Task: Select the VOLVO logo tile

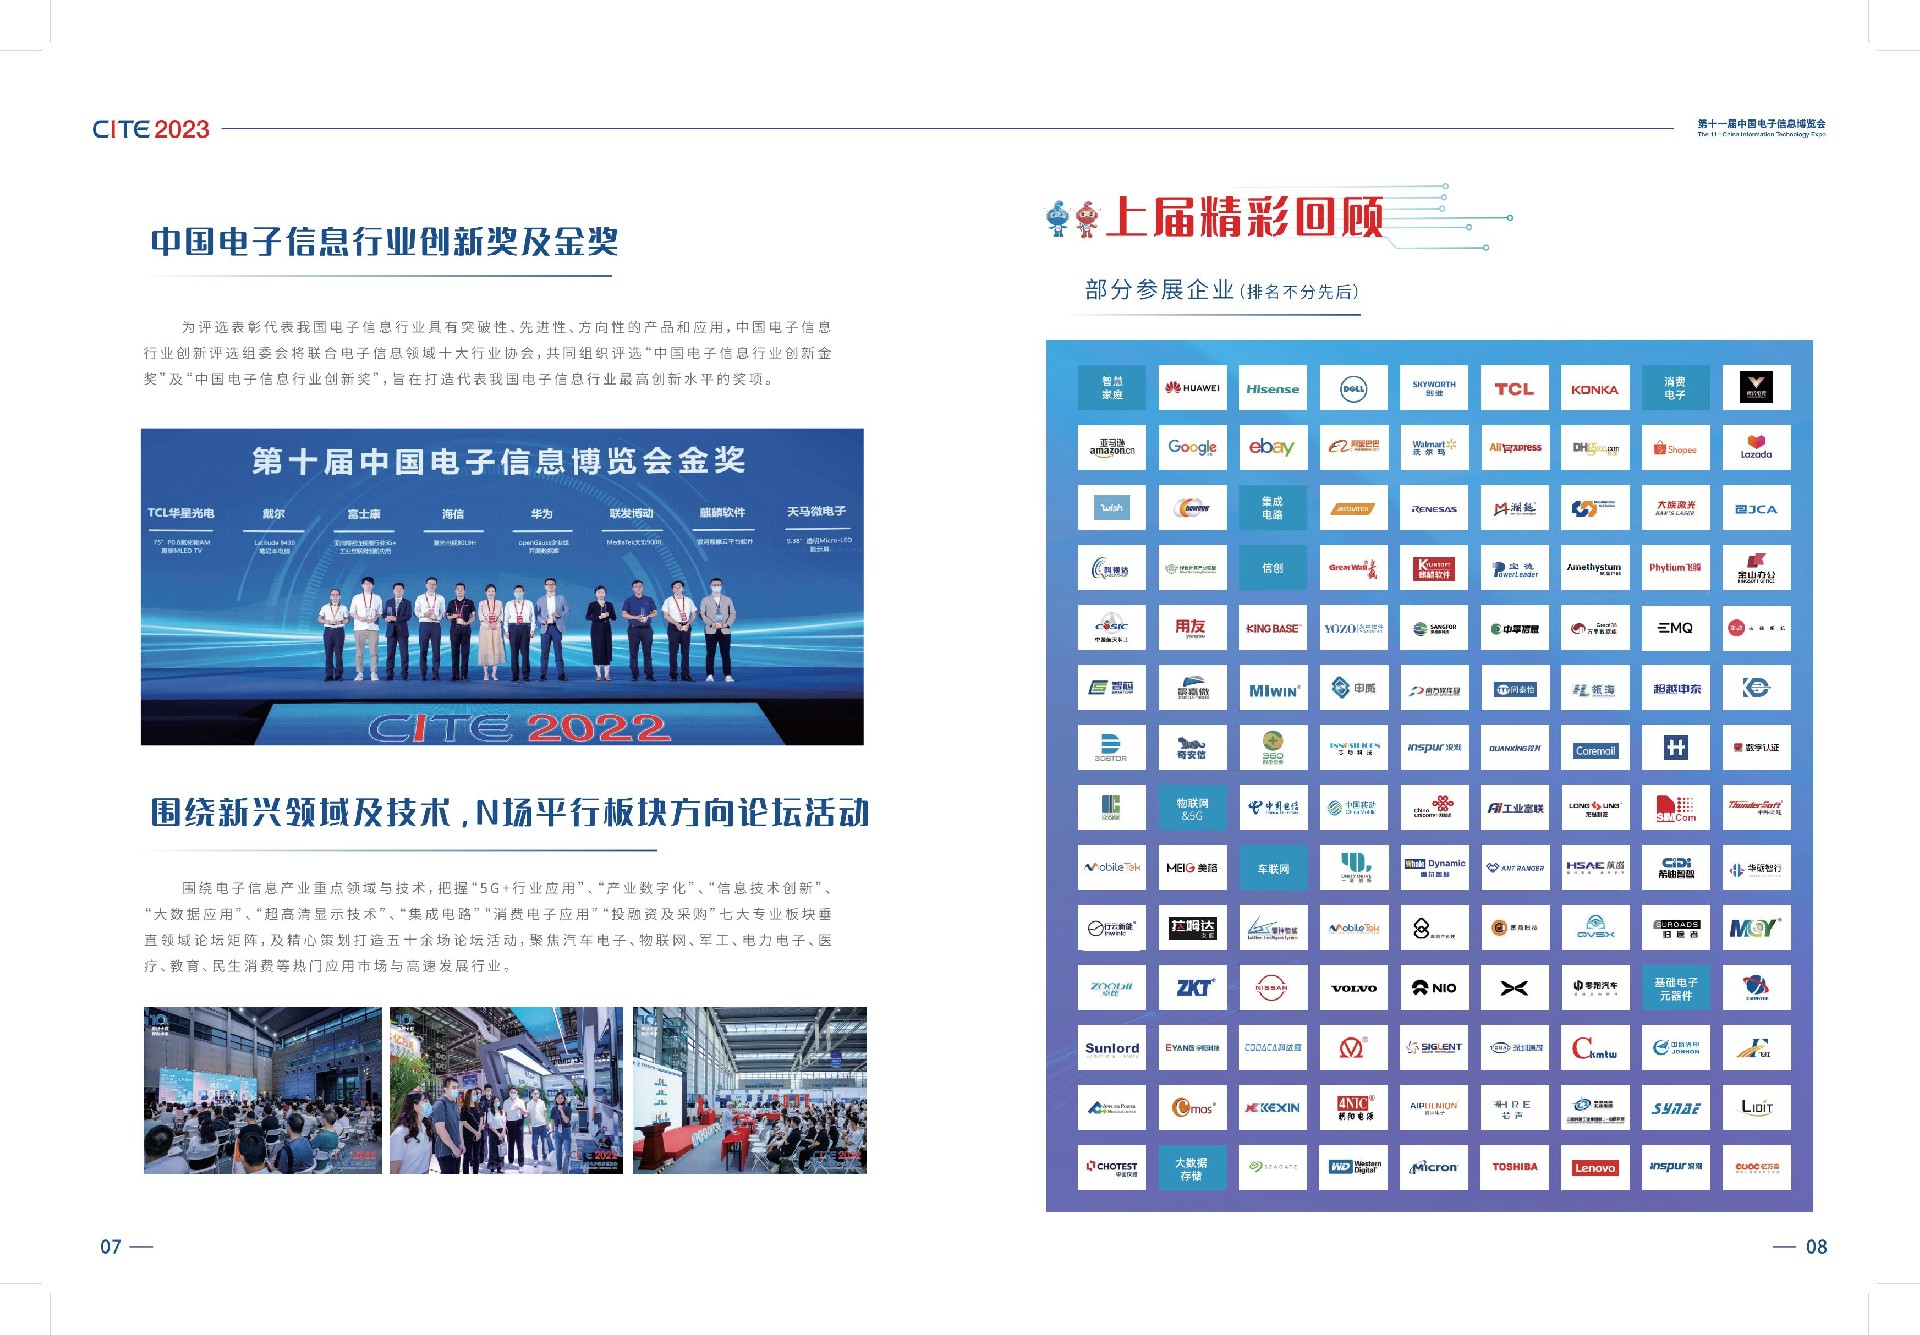Action: click(1354, 987)
